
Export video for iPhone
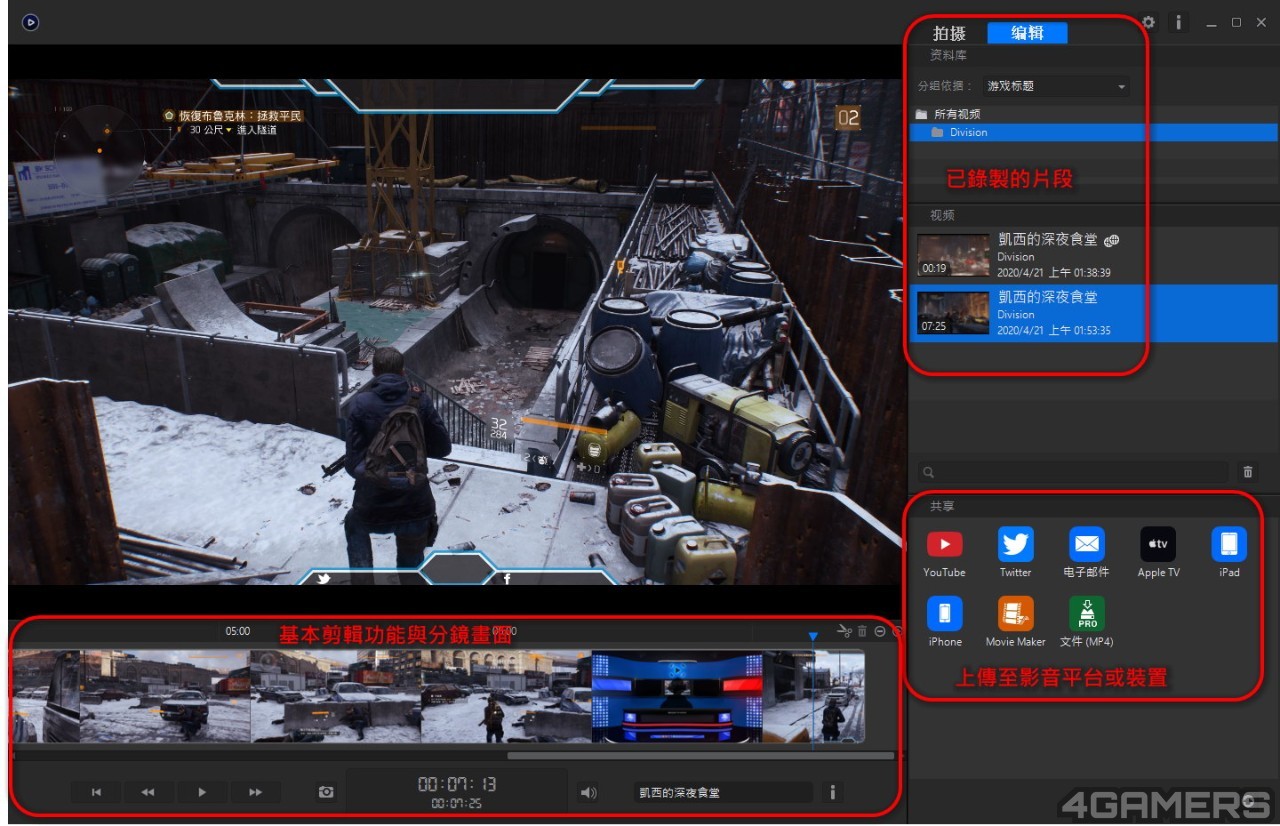[x=944, y=621]
